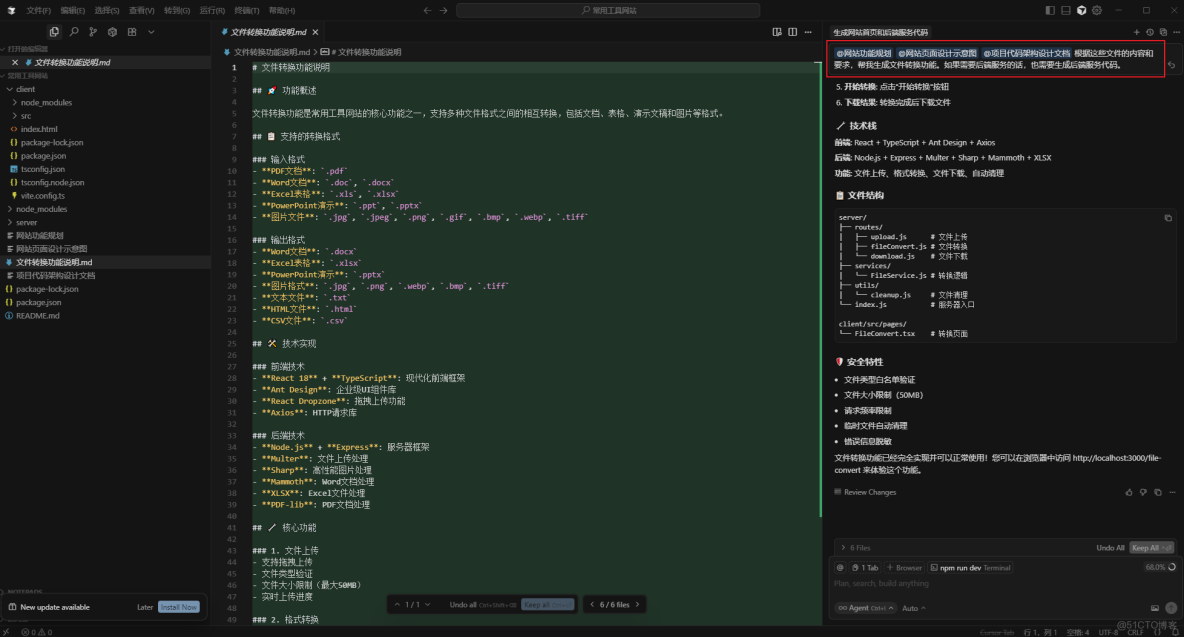The width and height of the screenshot is (1184, 637).
Task: Click the send arrow in the chat input
Action: pos(1171,608)
